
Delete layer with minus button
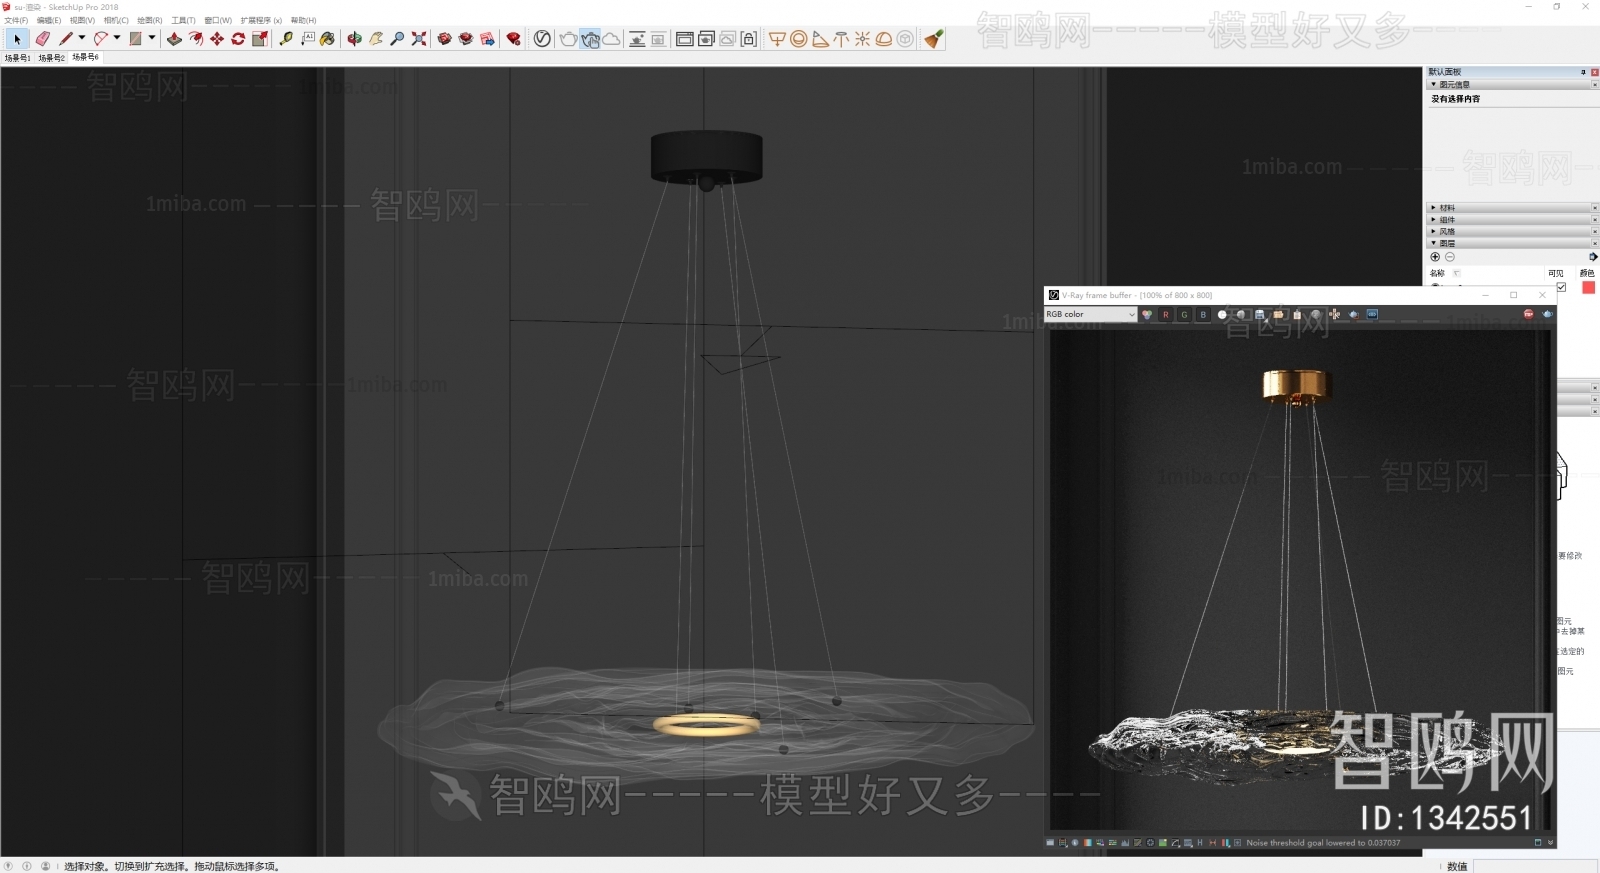pyautogui.click(x=1450, y=257)
